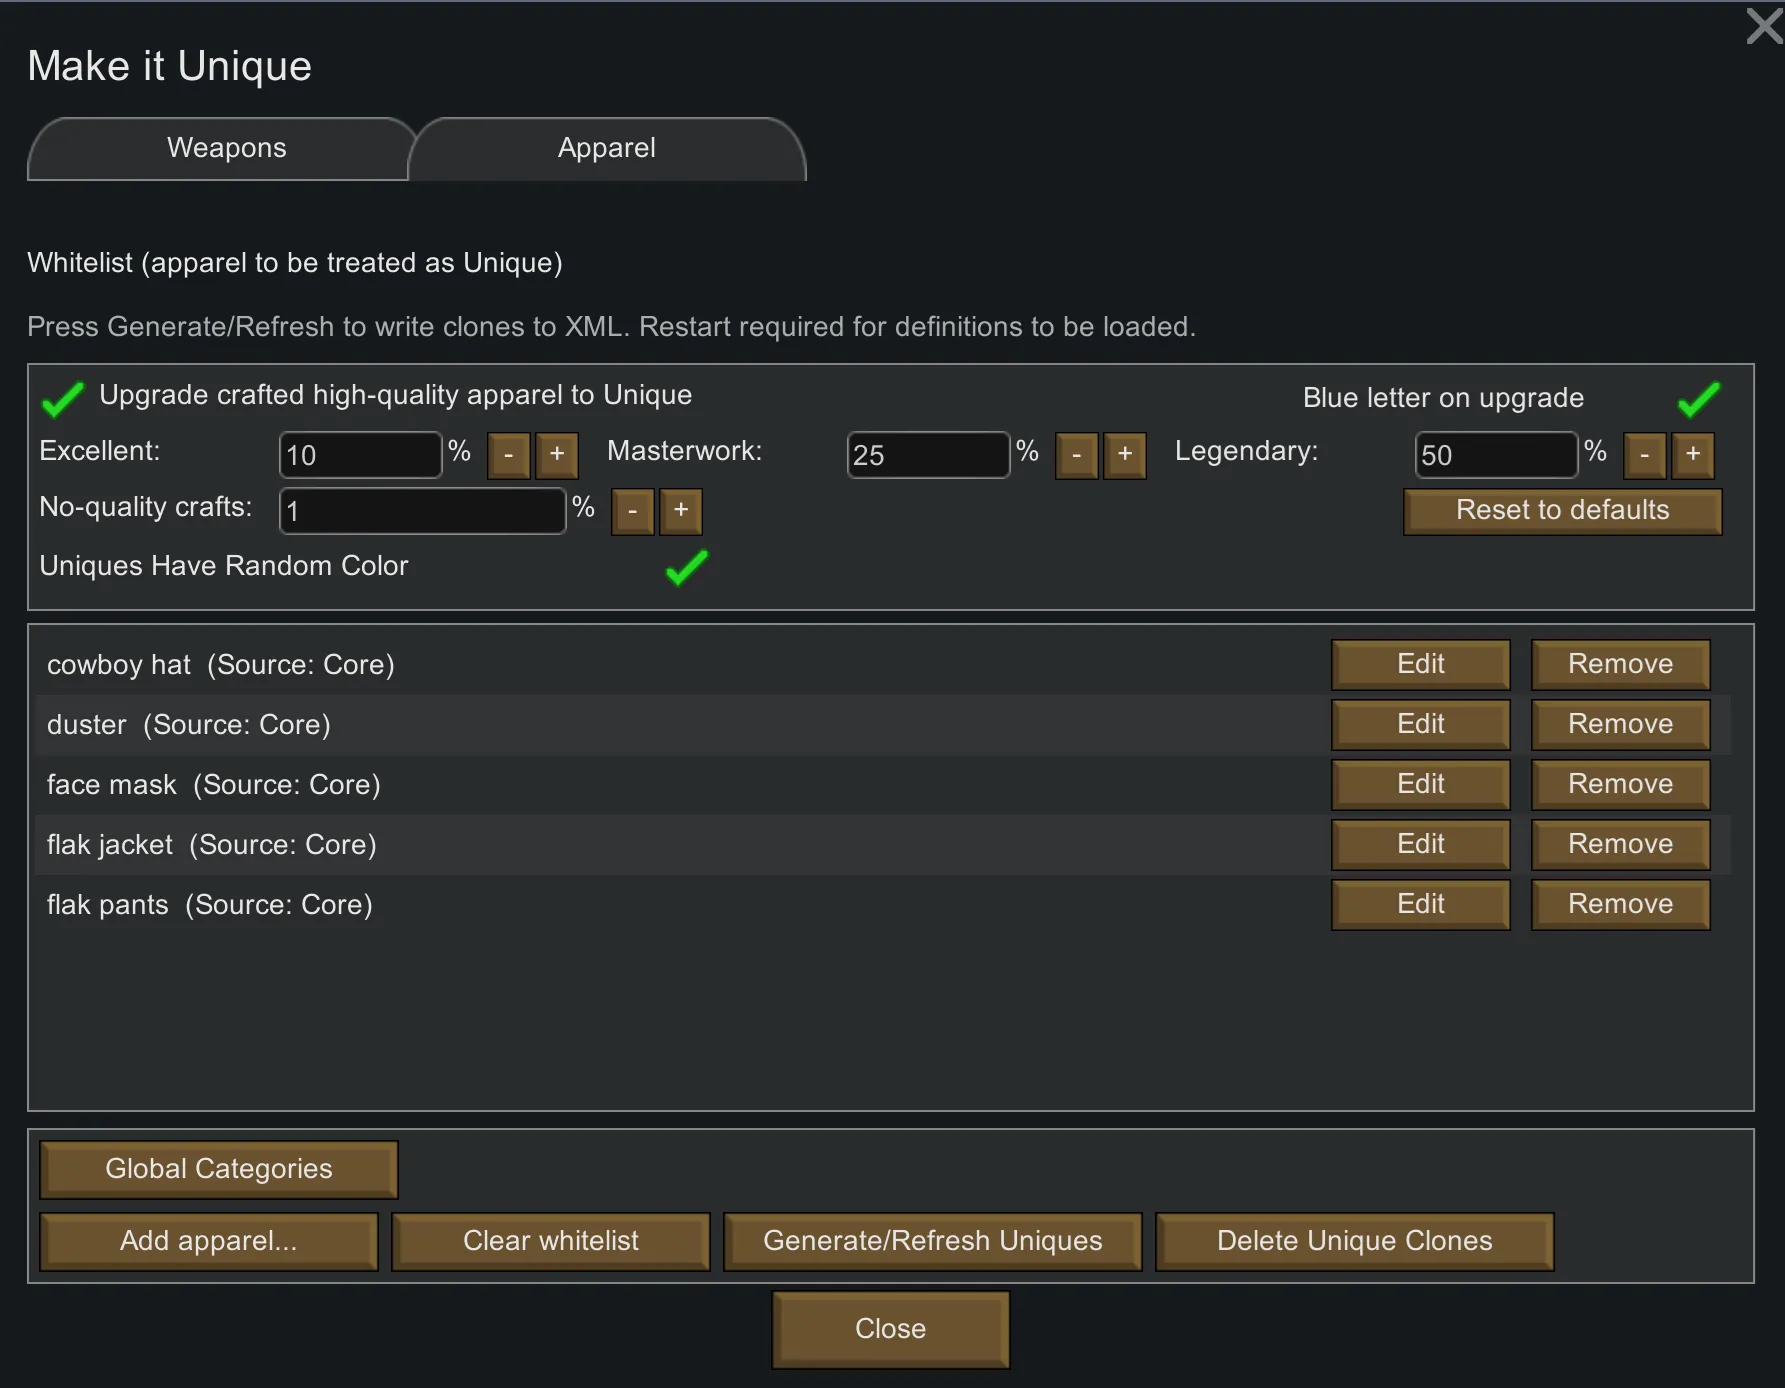Open Global Categories
The height and width of the screenshot is (1388, 1785).
coord(219,1169)
